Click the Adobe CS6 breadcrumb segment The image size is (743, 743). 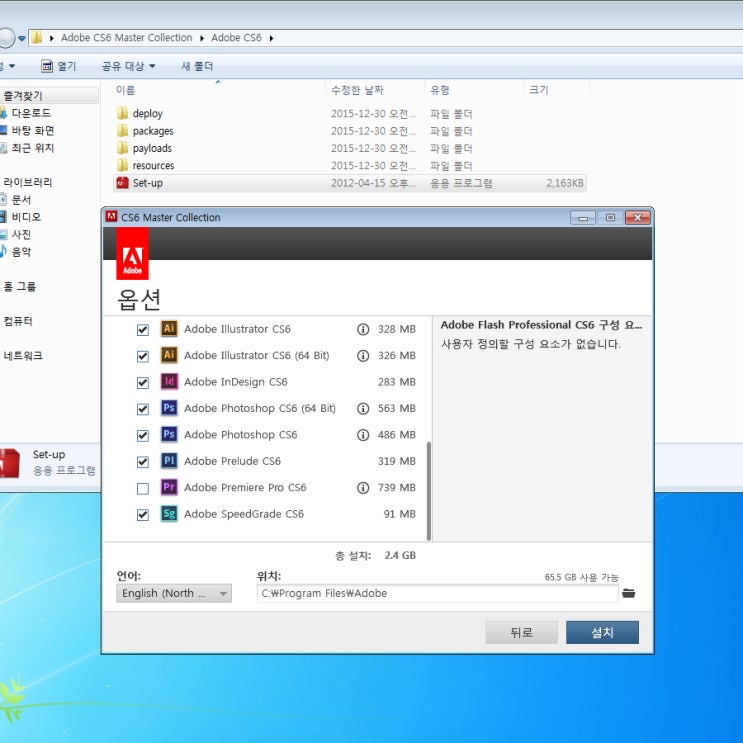coord(236,37)
